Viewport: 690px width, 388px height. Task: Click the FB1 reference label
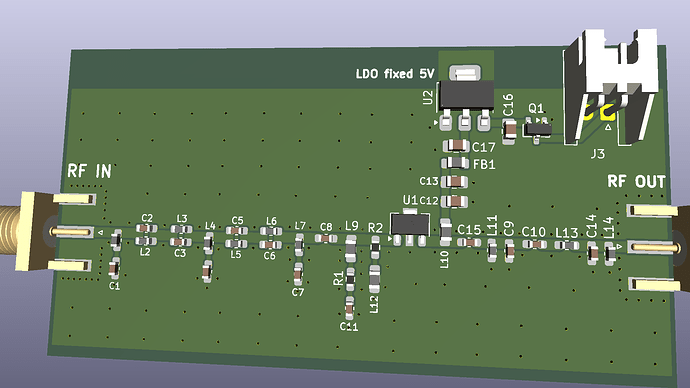[x=484, y=165]
